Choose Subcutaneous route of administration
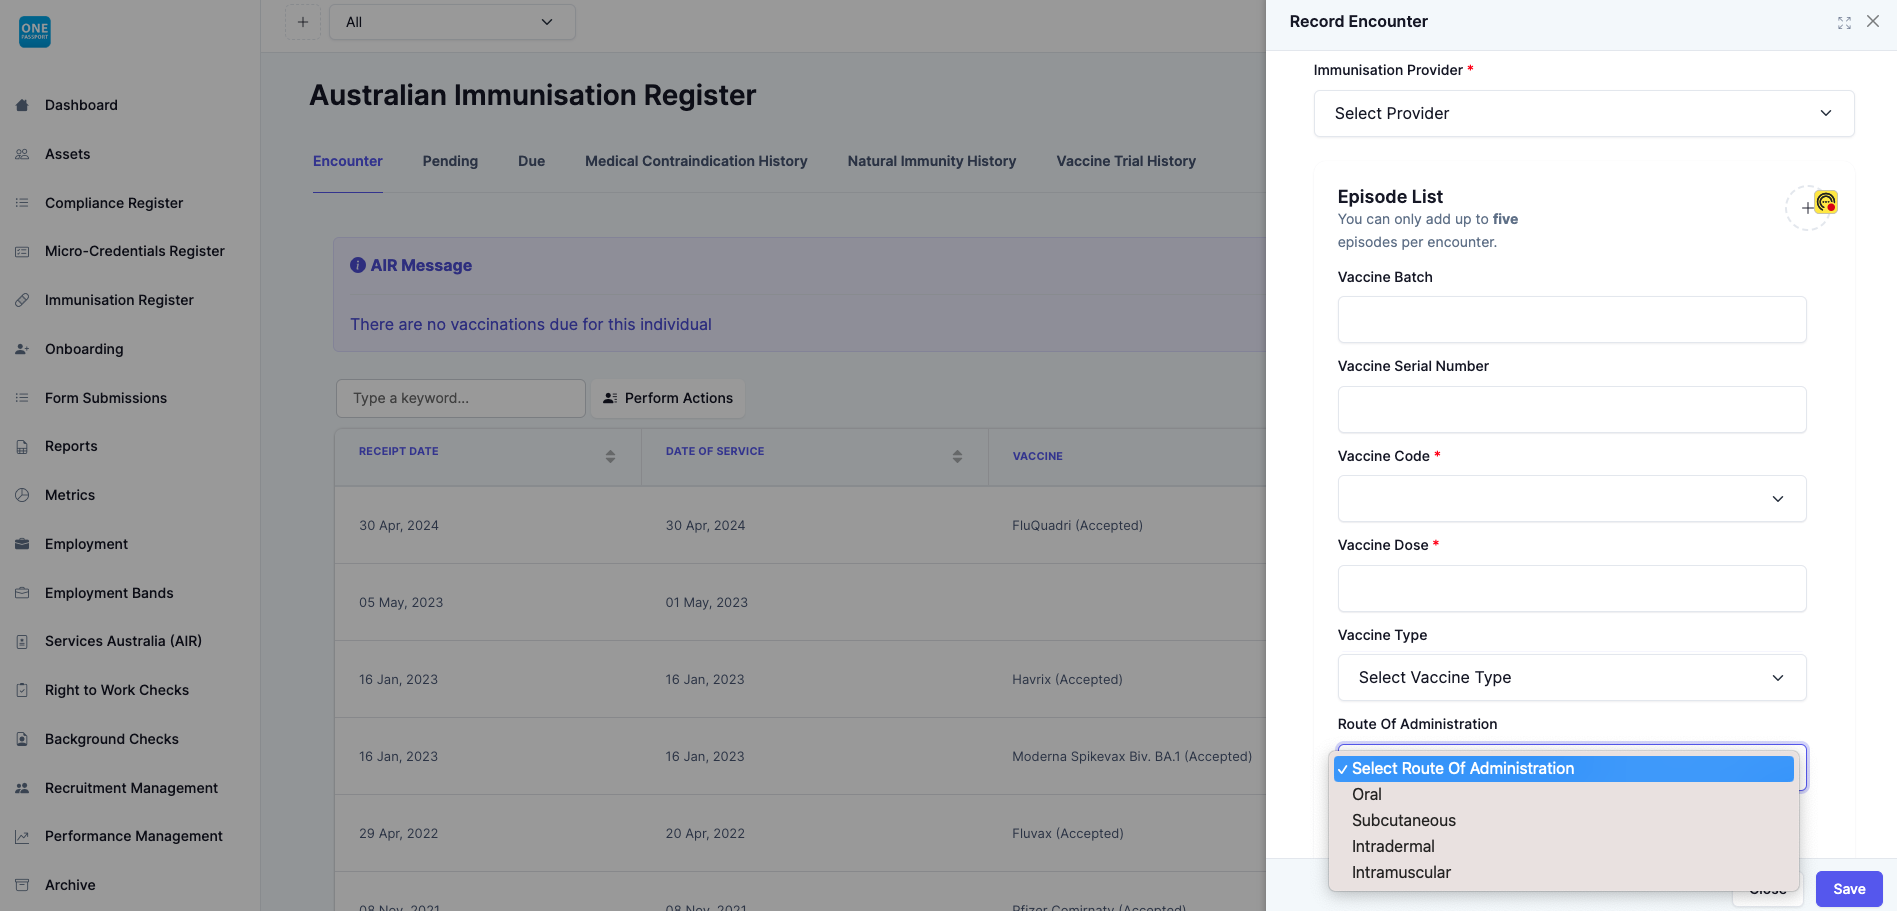The image size is (1897, 911). click(1564, 820)
